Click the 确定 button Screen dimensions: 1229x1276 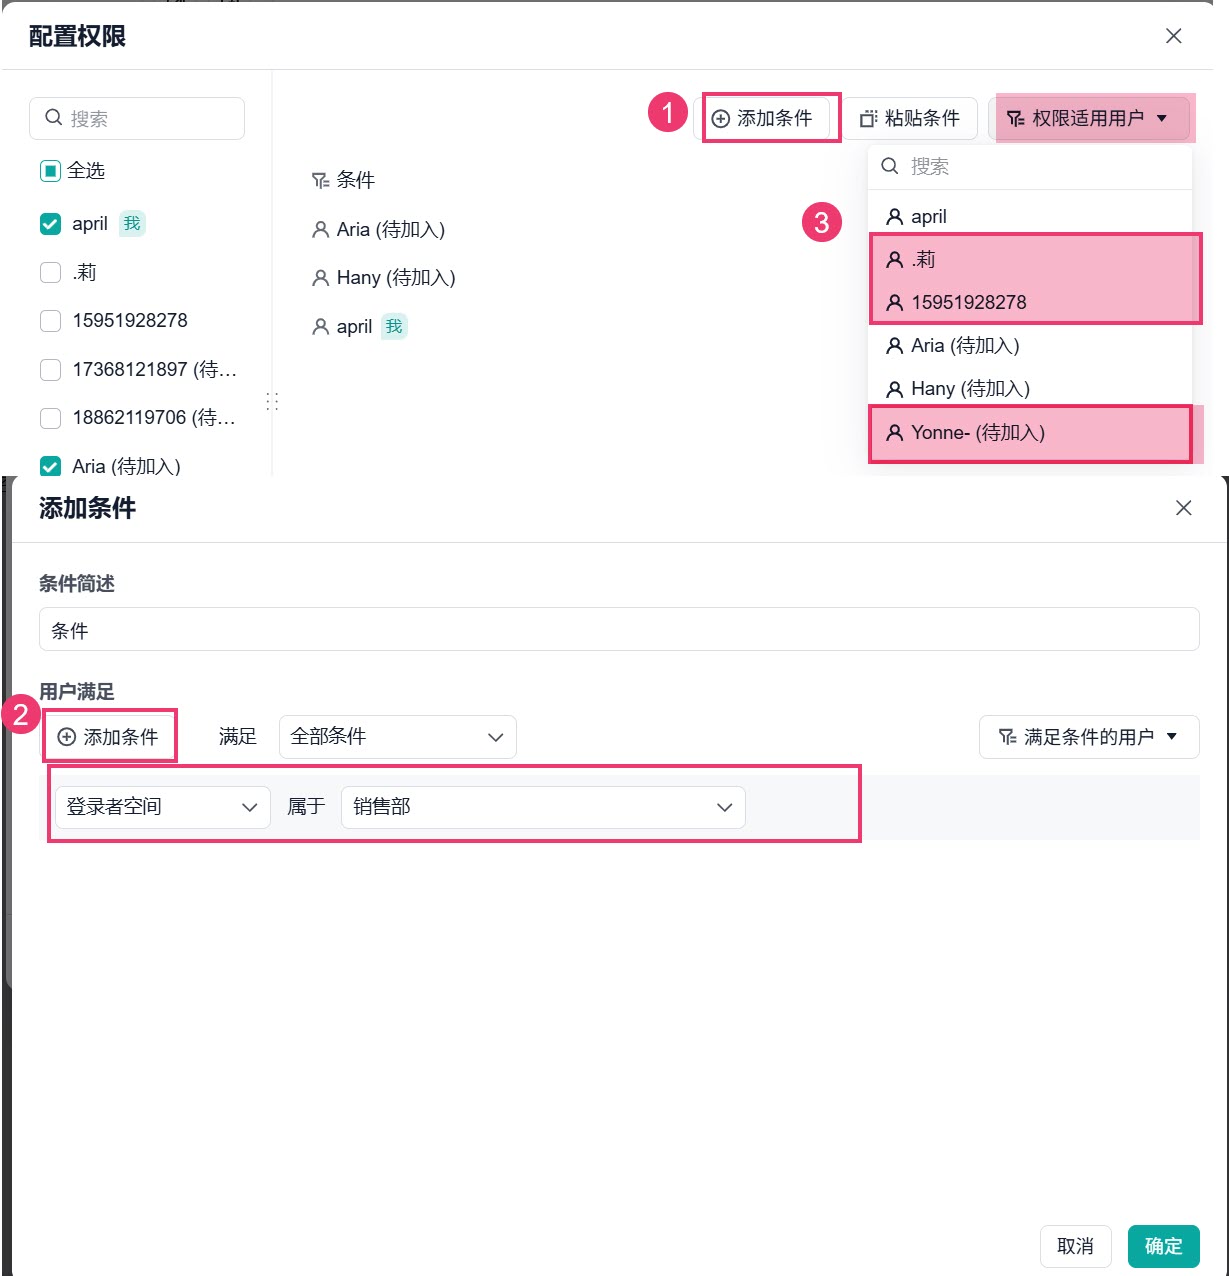1164,1246
